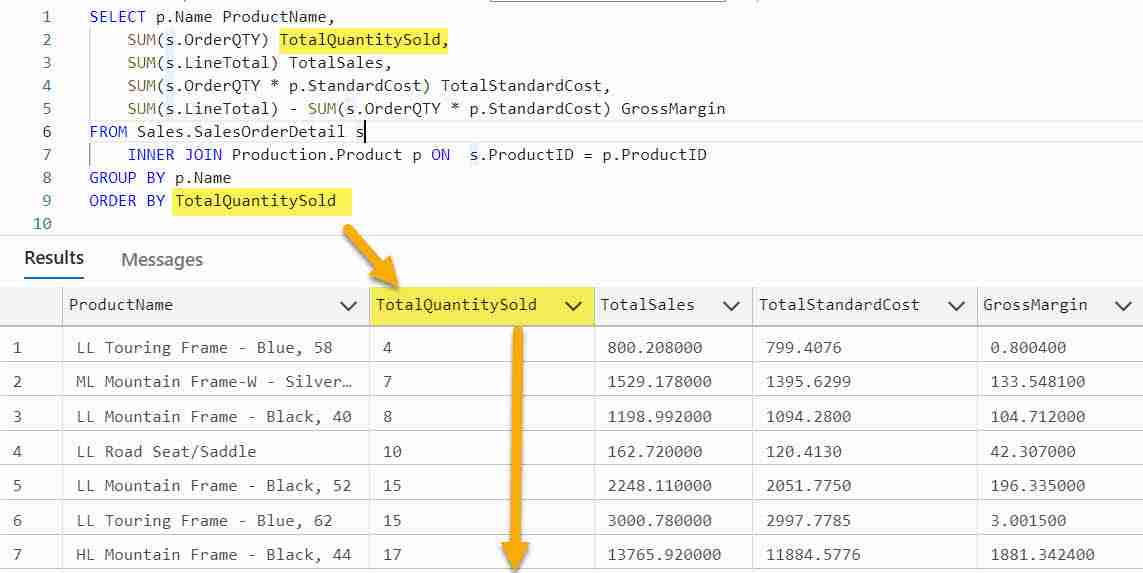1143x573 pixels.
Task: Open TotalSales column chevron menu
Action: (x=731, y=306)
